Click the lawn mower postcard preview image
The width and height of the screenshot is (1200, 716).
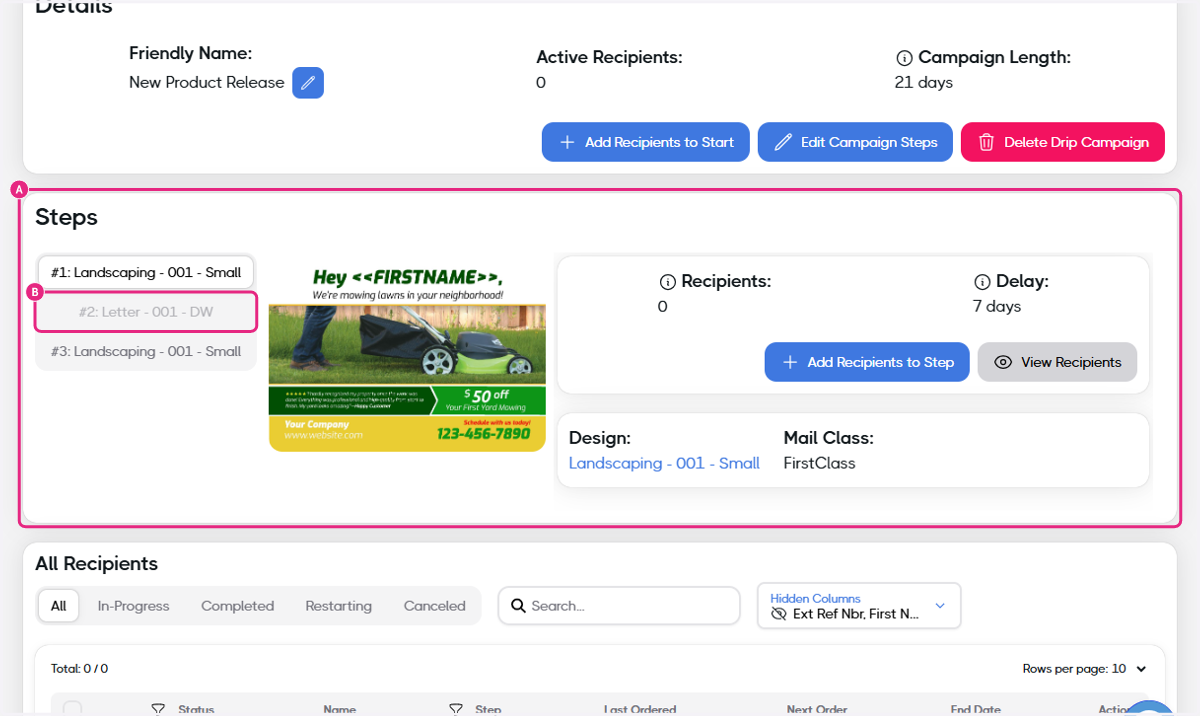pos(407,357)
